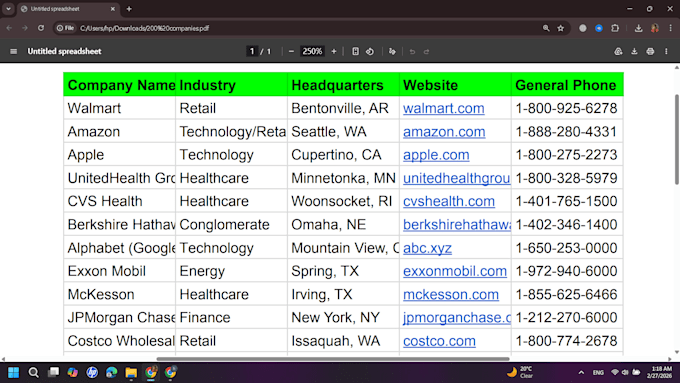Zoom out with the minus button
The height and width of the screenshot is (383, 680).
291,51
